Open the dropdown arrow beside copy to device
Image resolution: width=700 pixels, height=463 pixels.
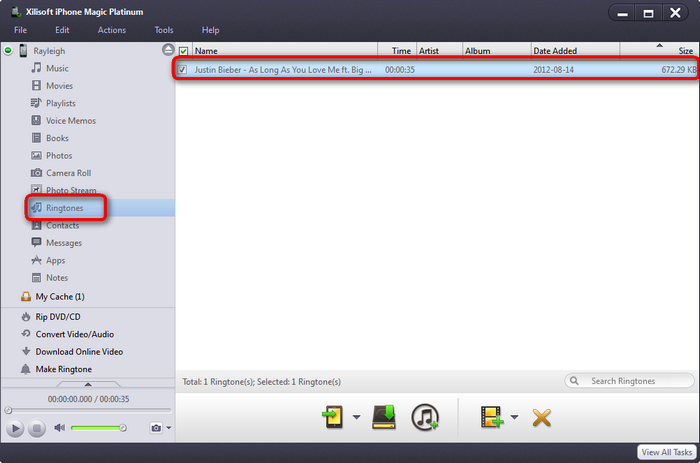point(356,418)
